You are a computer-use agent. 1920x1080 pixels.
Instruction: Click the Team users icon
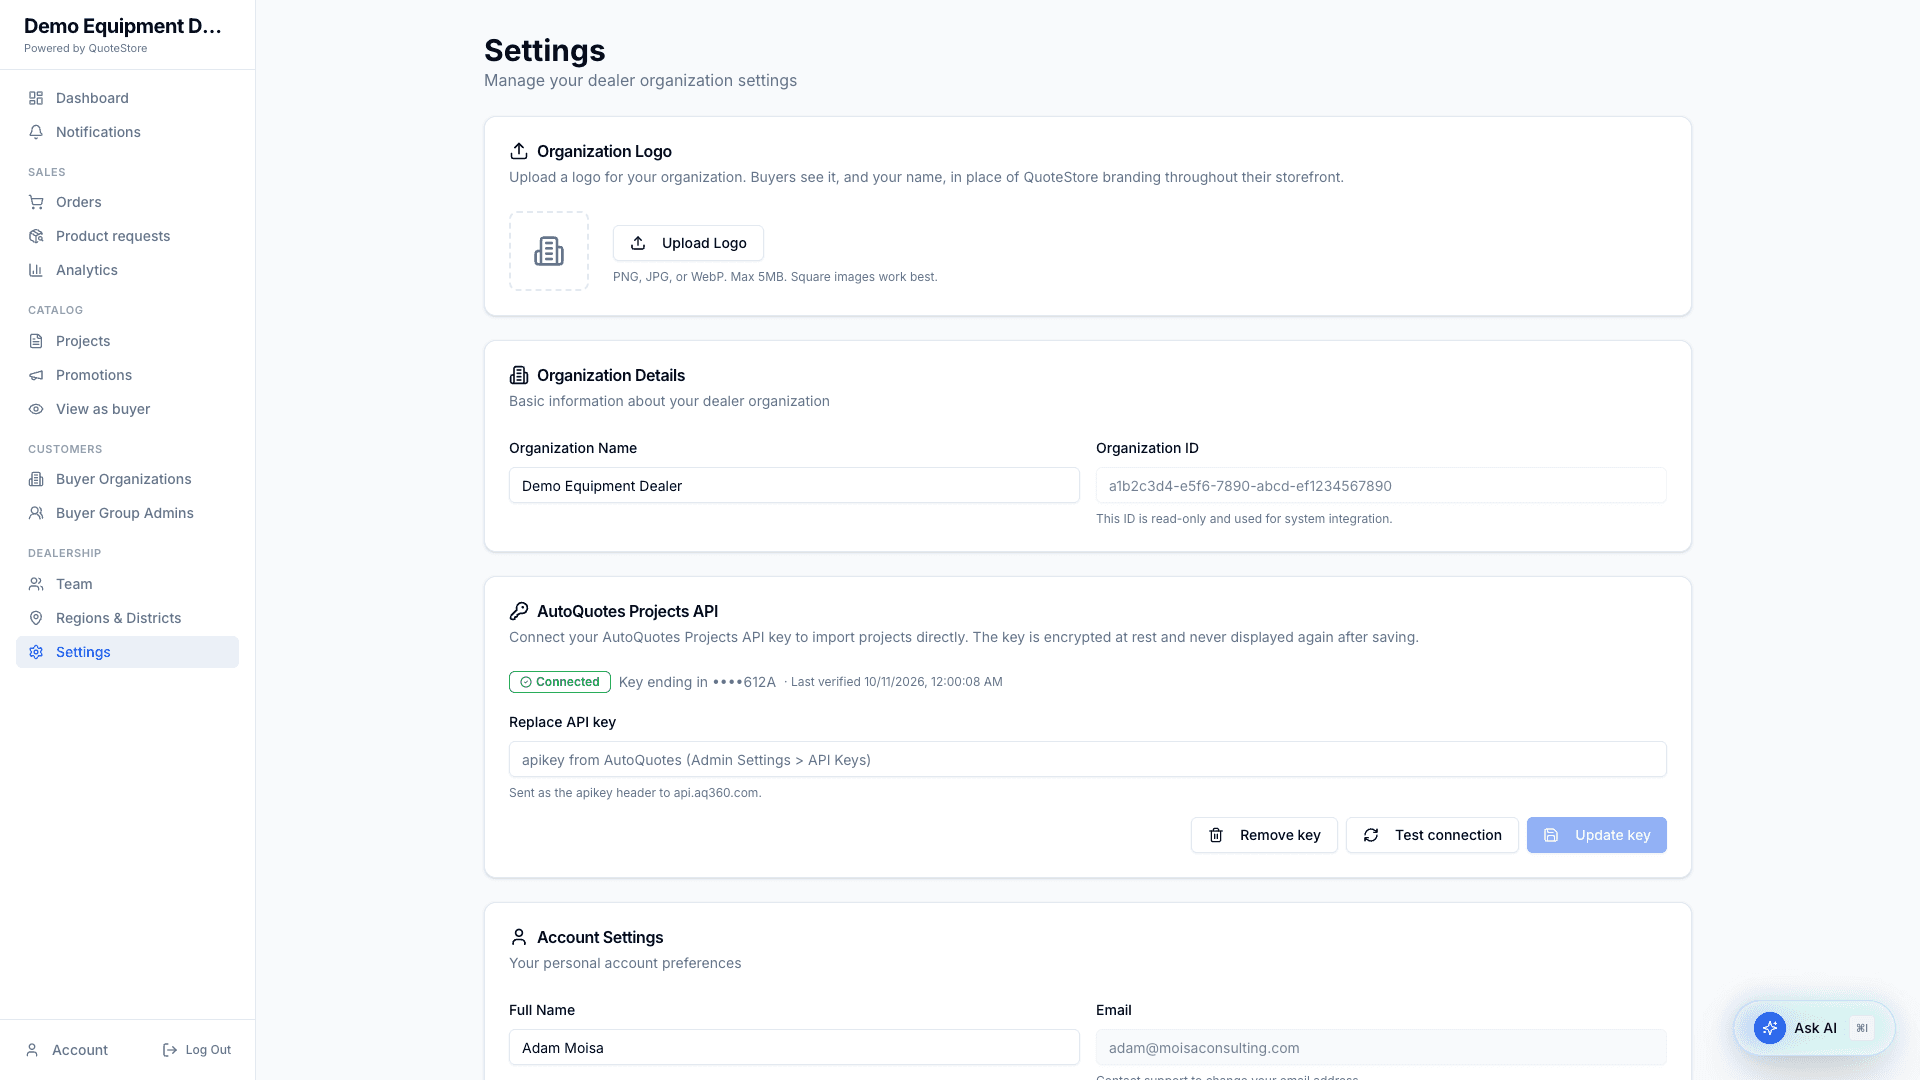pos(36,584)
